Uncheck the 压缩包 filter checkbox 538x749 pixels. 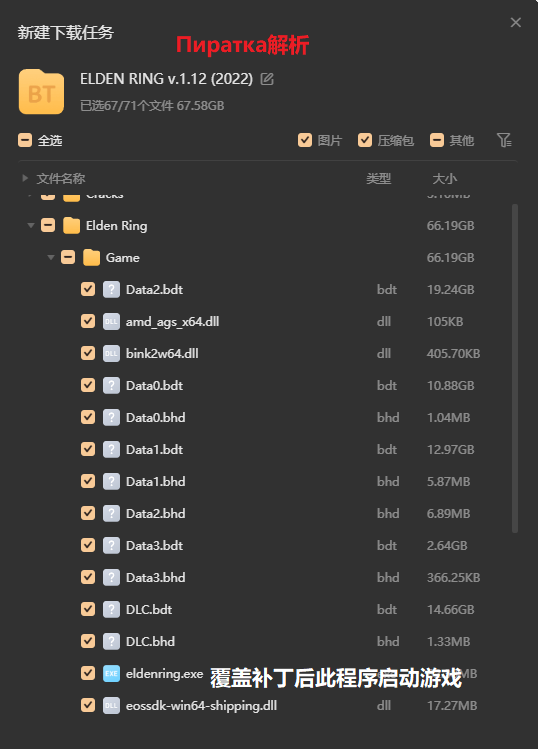[x=365, y=140]
